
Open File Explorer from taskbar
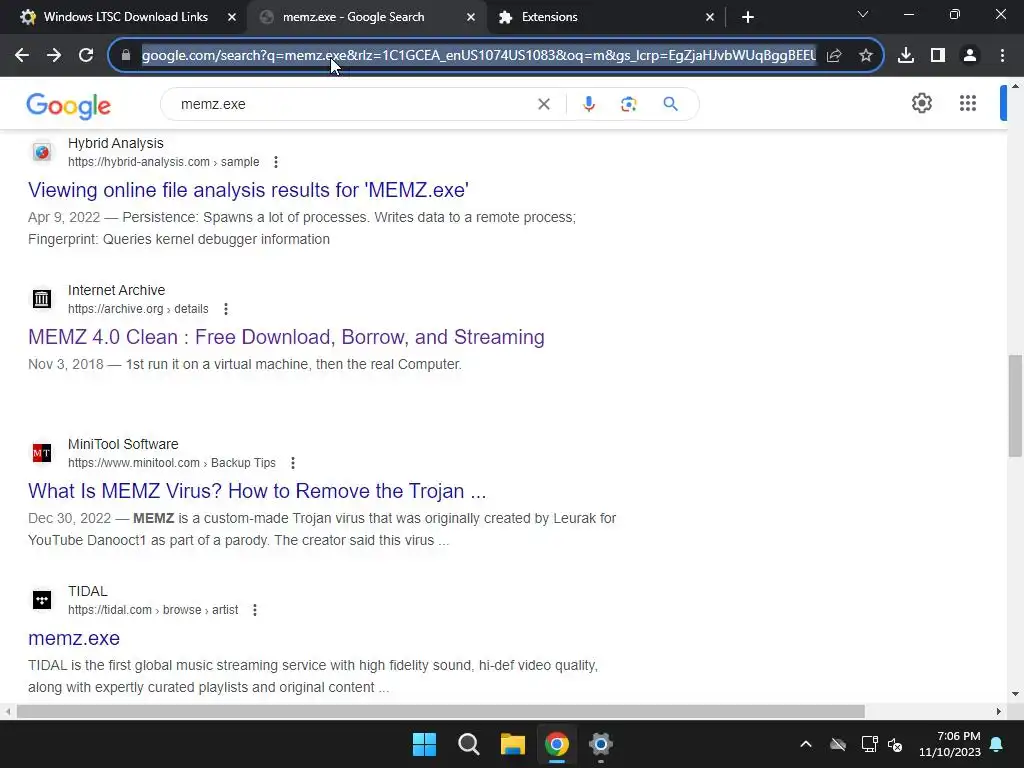pyautogui.click(x=513, y=744)
